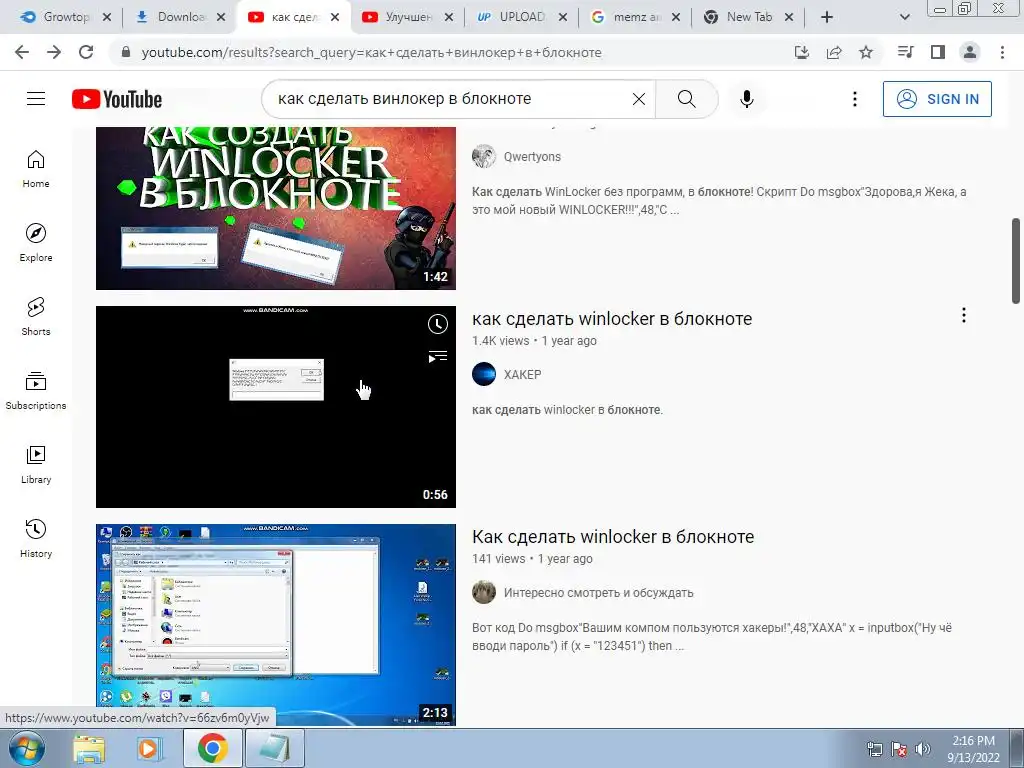Open Subscriptions in the sidebar

pos(36,391)
